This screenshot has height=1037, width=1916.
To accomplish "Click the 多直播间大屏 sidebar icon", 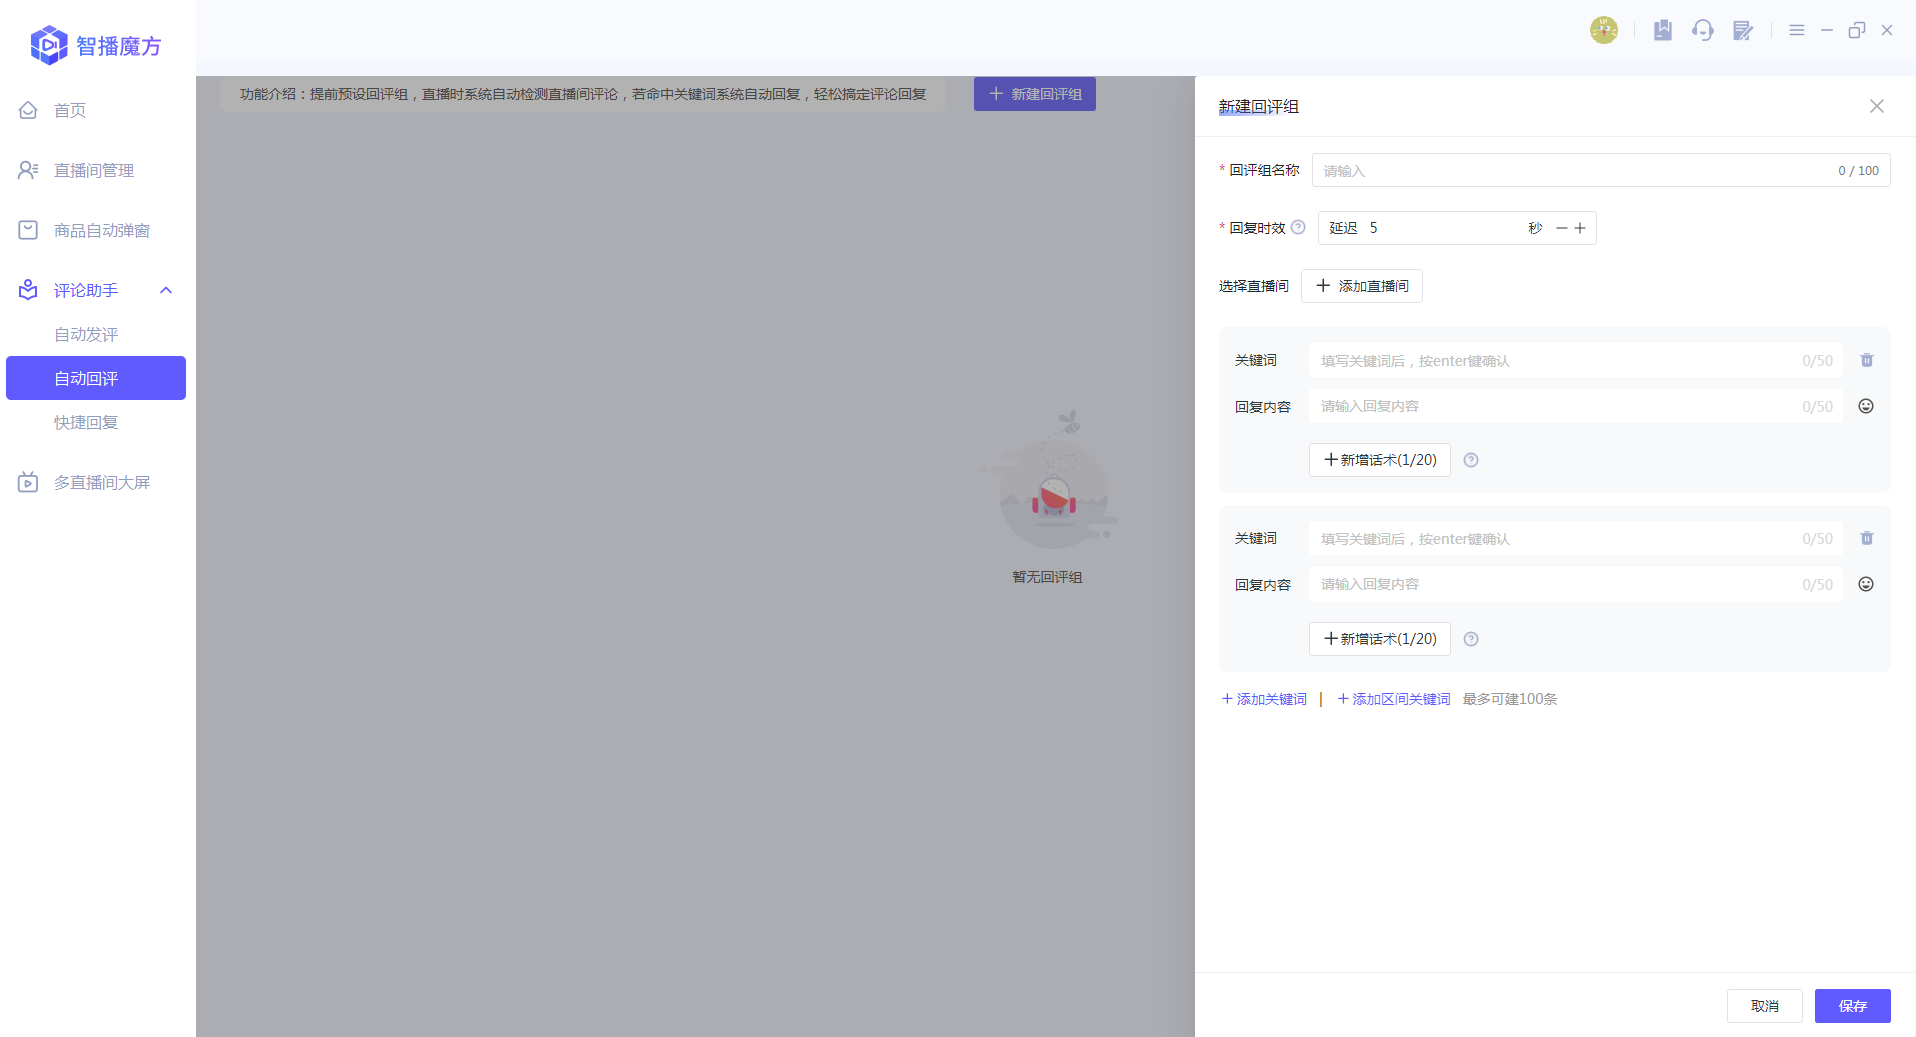I will coord(28,482).
